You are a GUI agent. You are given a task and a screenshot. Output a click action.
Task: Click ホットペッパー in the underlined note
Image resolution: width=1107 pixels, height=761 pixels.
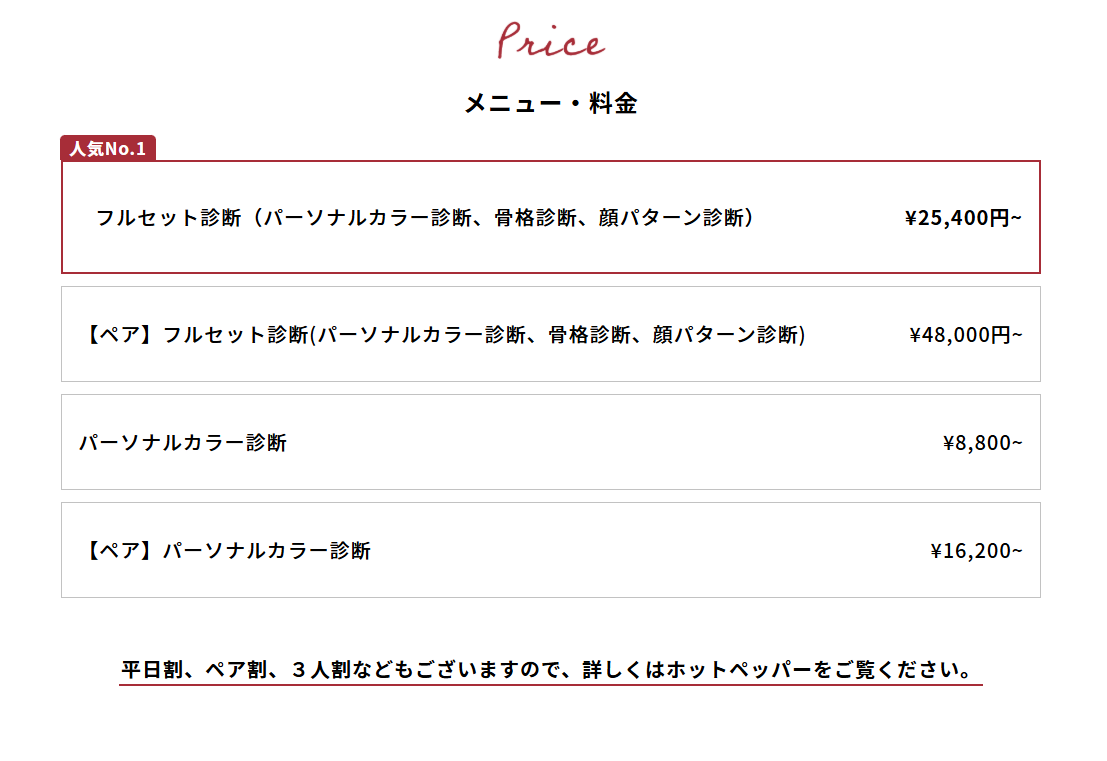coord(739,669)
